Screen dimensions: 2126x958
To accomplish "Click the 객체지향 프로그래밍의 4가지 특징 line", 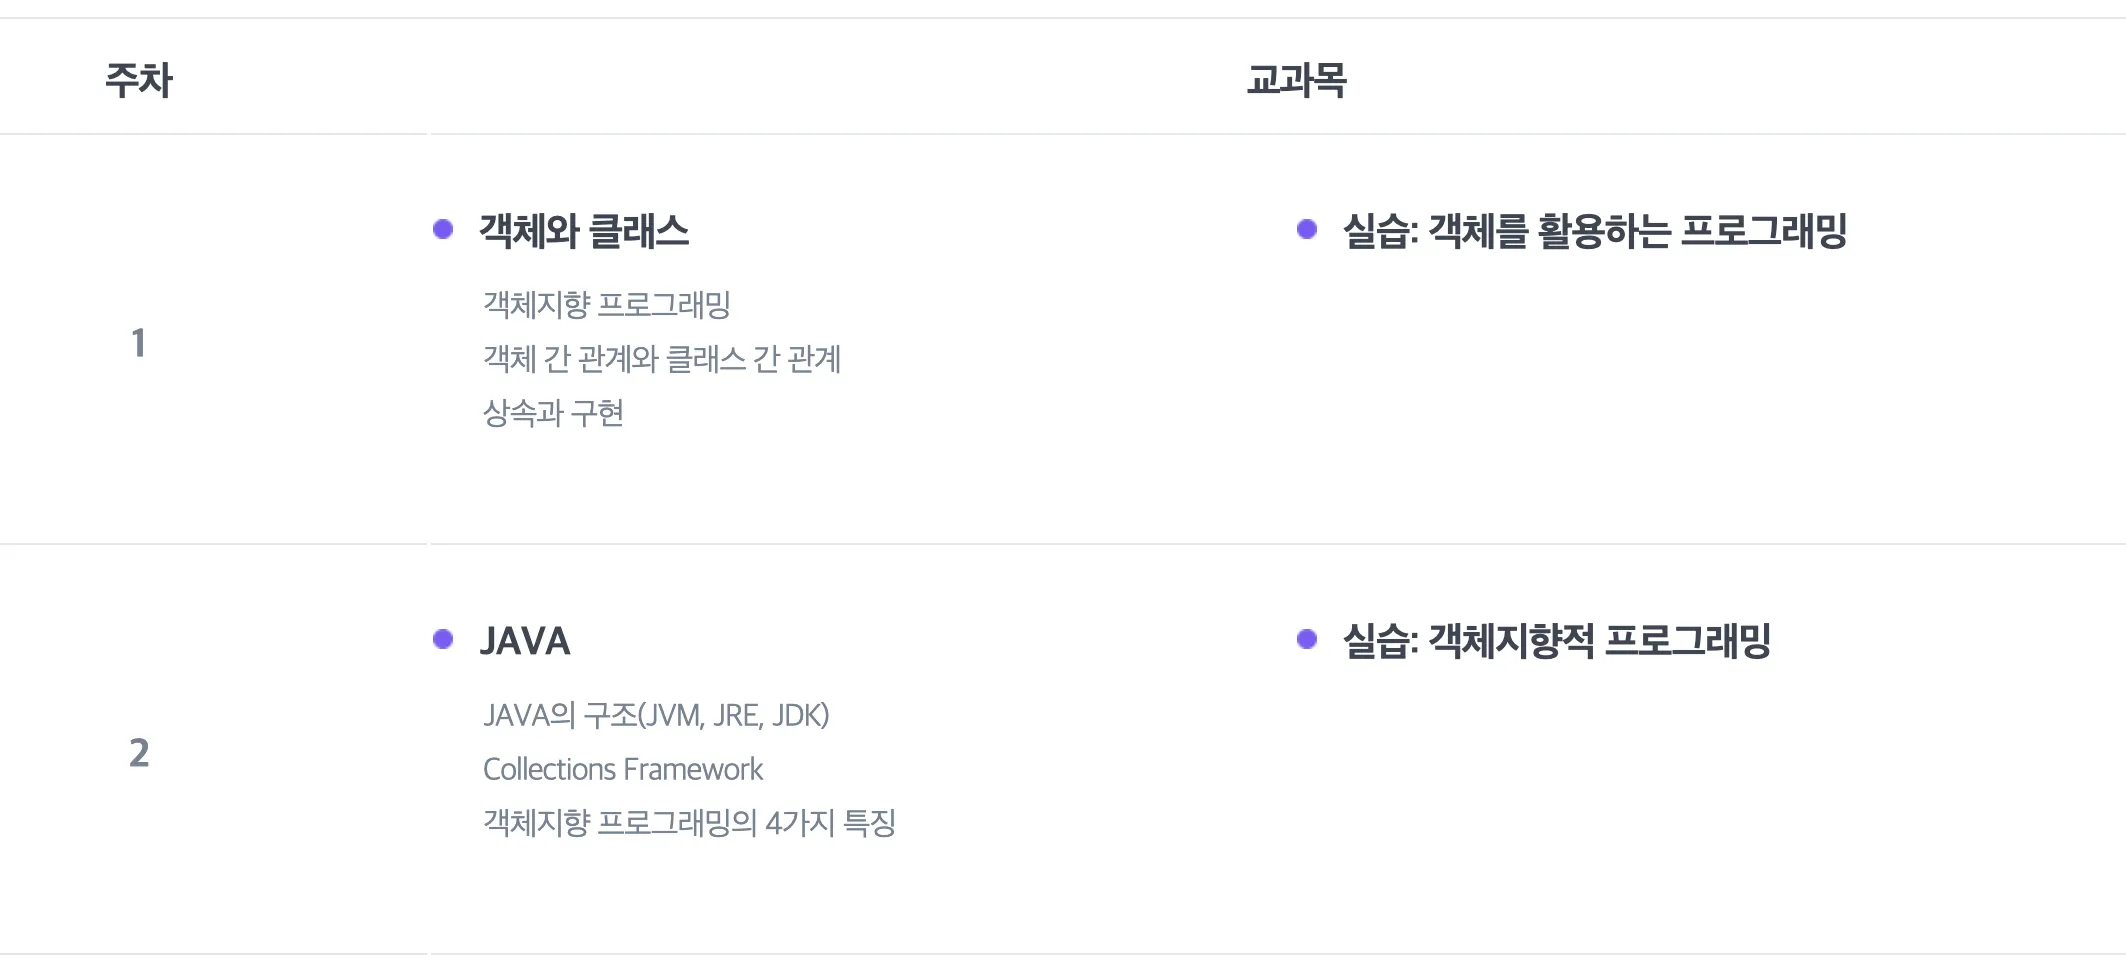I will 689,823.
